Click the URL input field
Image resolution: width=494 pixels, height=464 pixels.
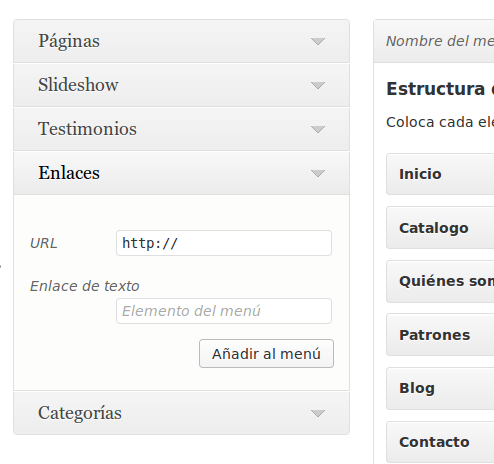[224, 243]
